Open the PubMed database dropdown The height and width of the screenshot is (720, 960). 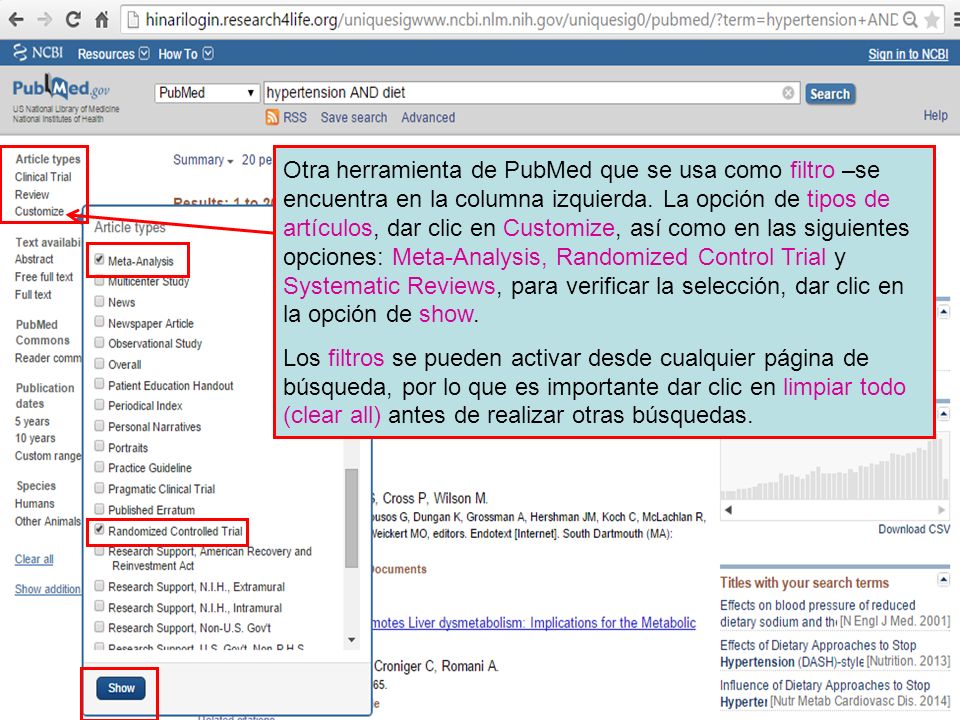[x=207, y=93]
